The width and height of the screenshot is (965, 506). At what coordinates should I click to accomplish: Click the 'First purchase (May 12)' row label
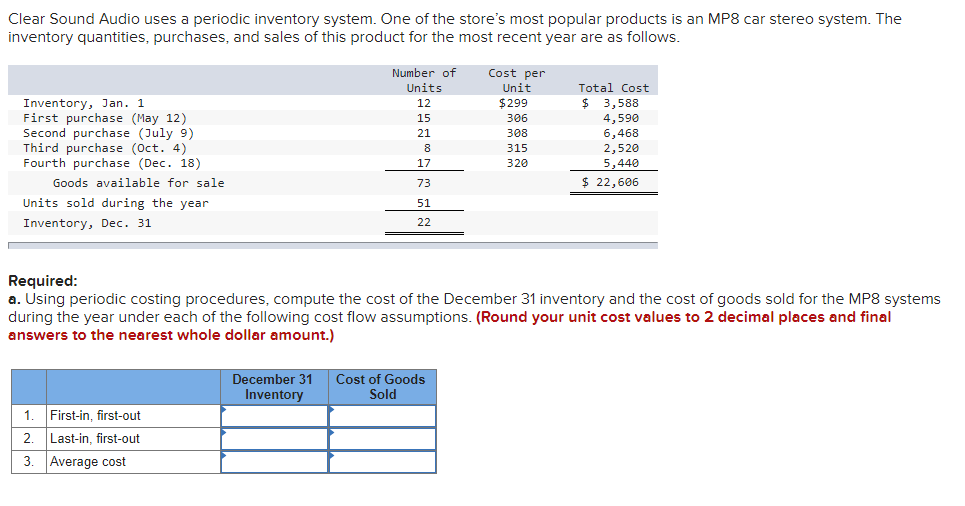(x=105, y=118)
